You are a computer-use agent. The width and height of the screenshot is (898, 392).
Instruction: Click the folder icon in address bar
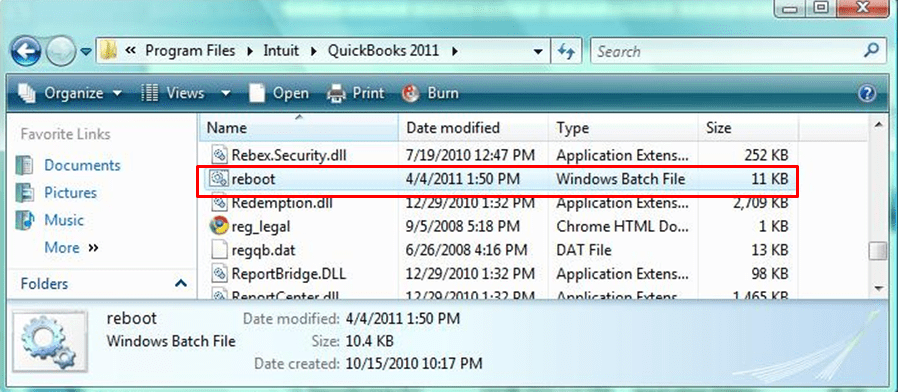(109, 51)
